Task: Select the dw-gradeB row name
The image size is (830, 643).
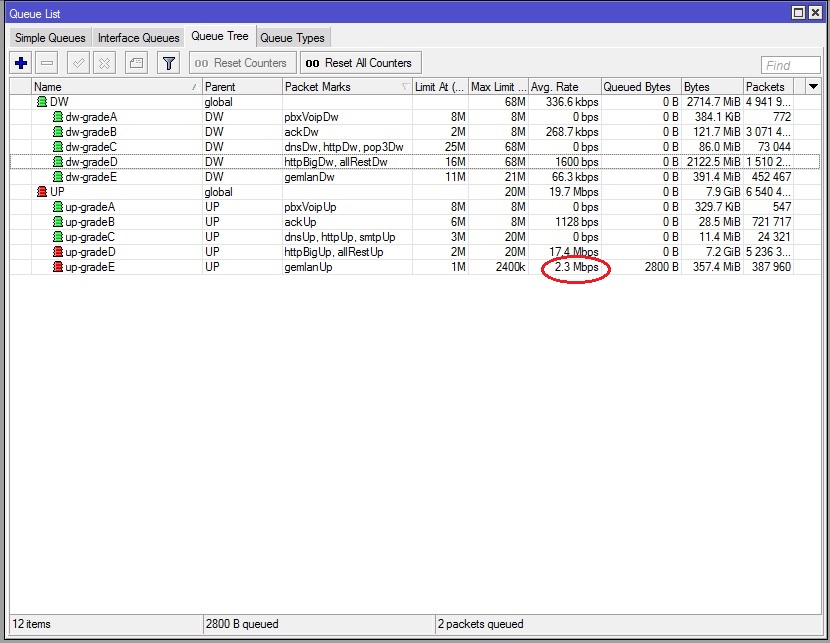Action: pyautogui.click(x=91, y=132)
